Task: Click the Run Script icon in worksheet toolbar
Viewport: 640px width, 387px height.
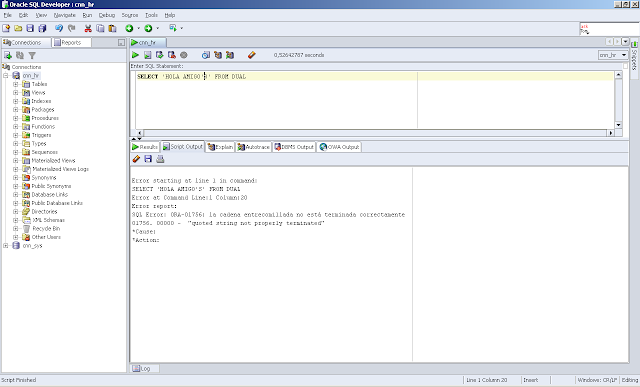Action: 147,55
